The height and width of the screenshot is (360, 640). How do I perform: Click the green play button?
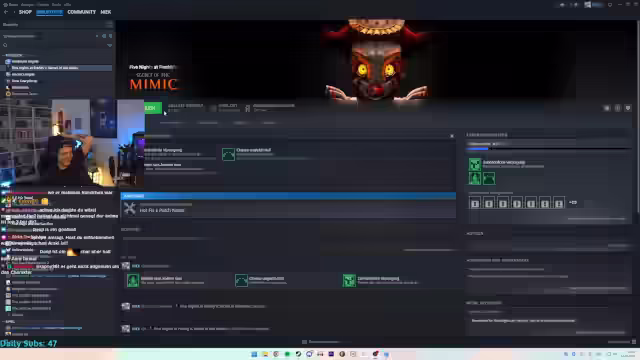coord(153,108)
